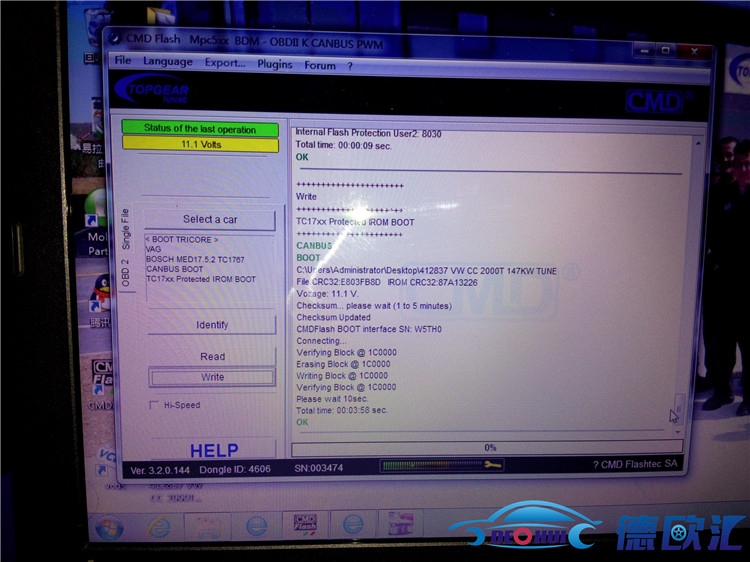
Task: Click 'Ver. 3.2.0.144' in status bar
Action: pos(160,470)
